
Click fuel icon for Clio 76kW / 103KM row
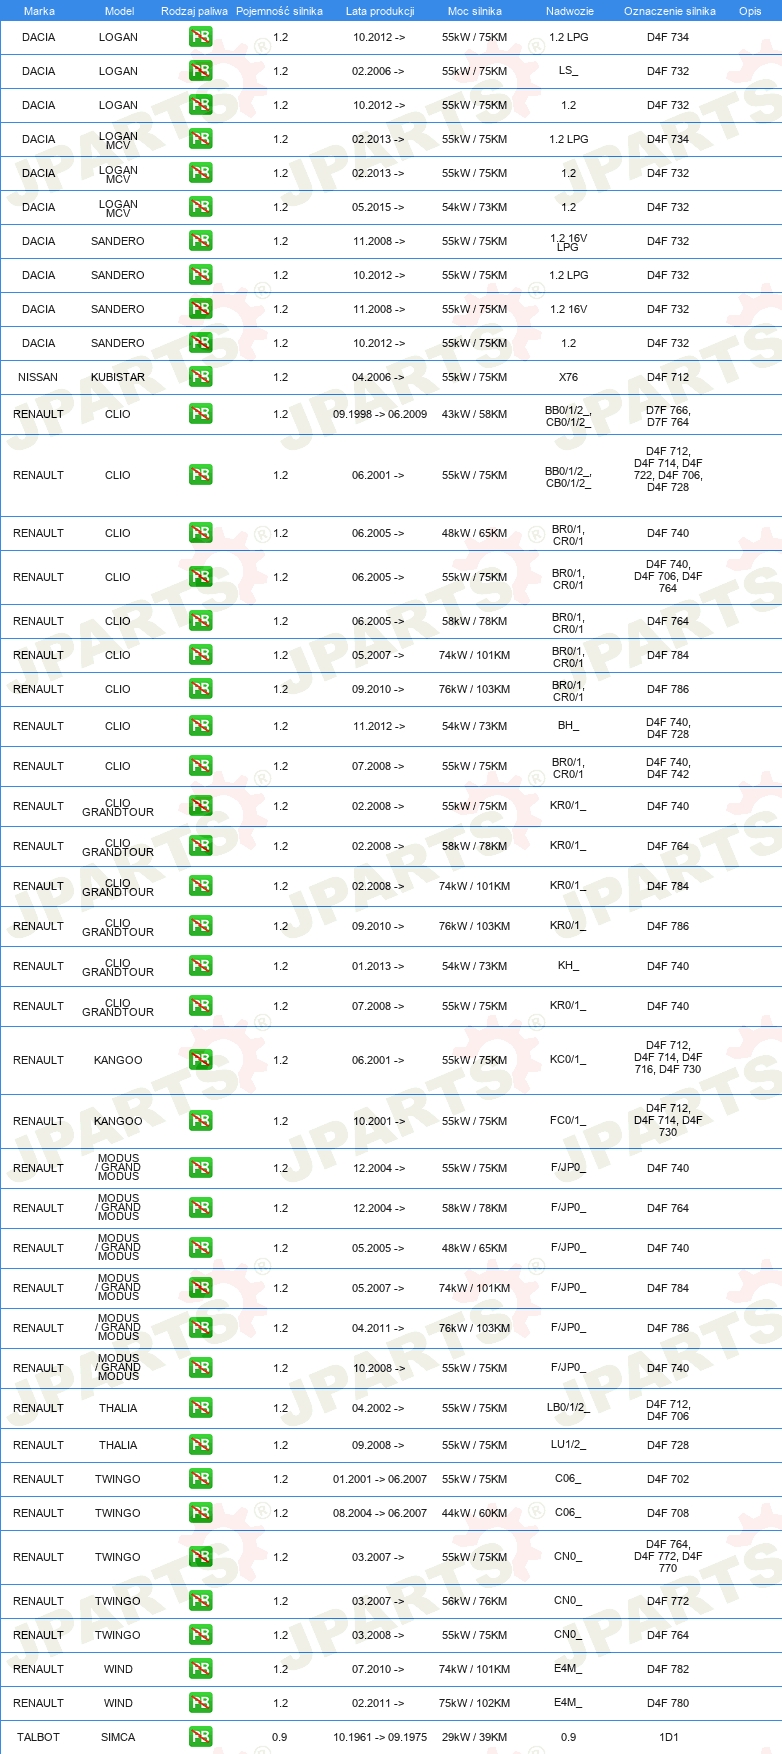pos(201,689)
